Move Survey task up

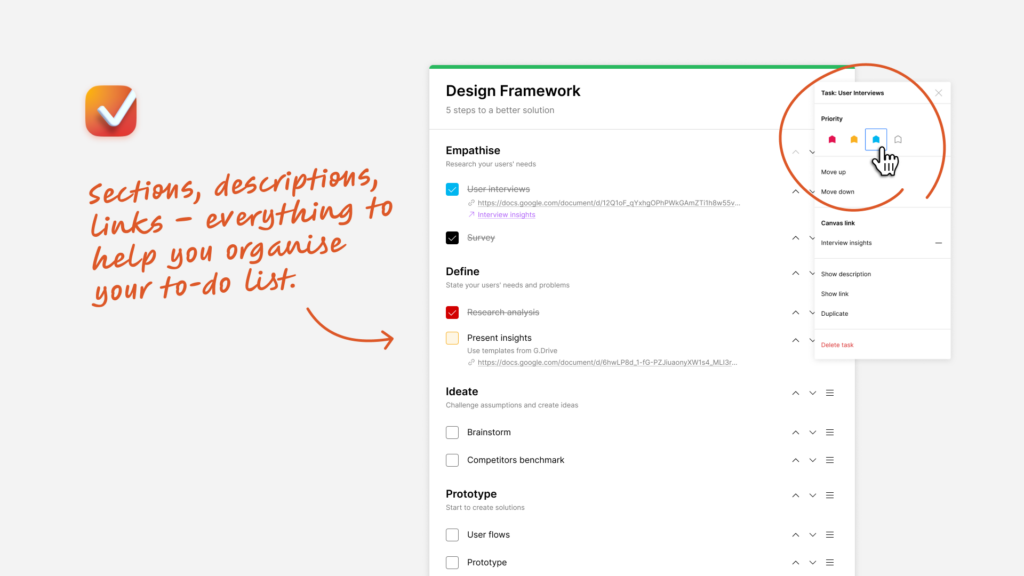[795, 238]
